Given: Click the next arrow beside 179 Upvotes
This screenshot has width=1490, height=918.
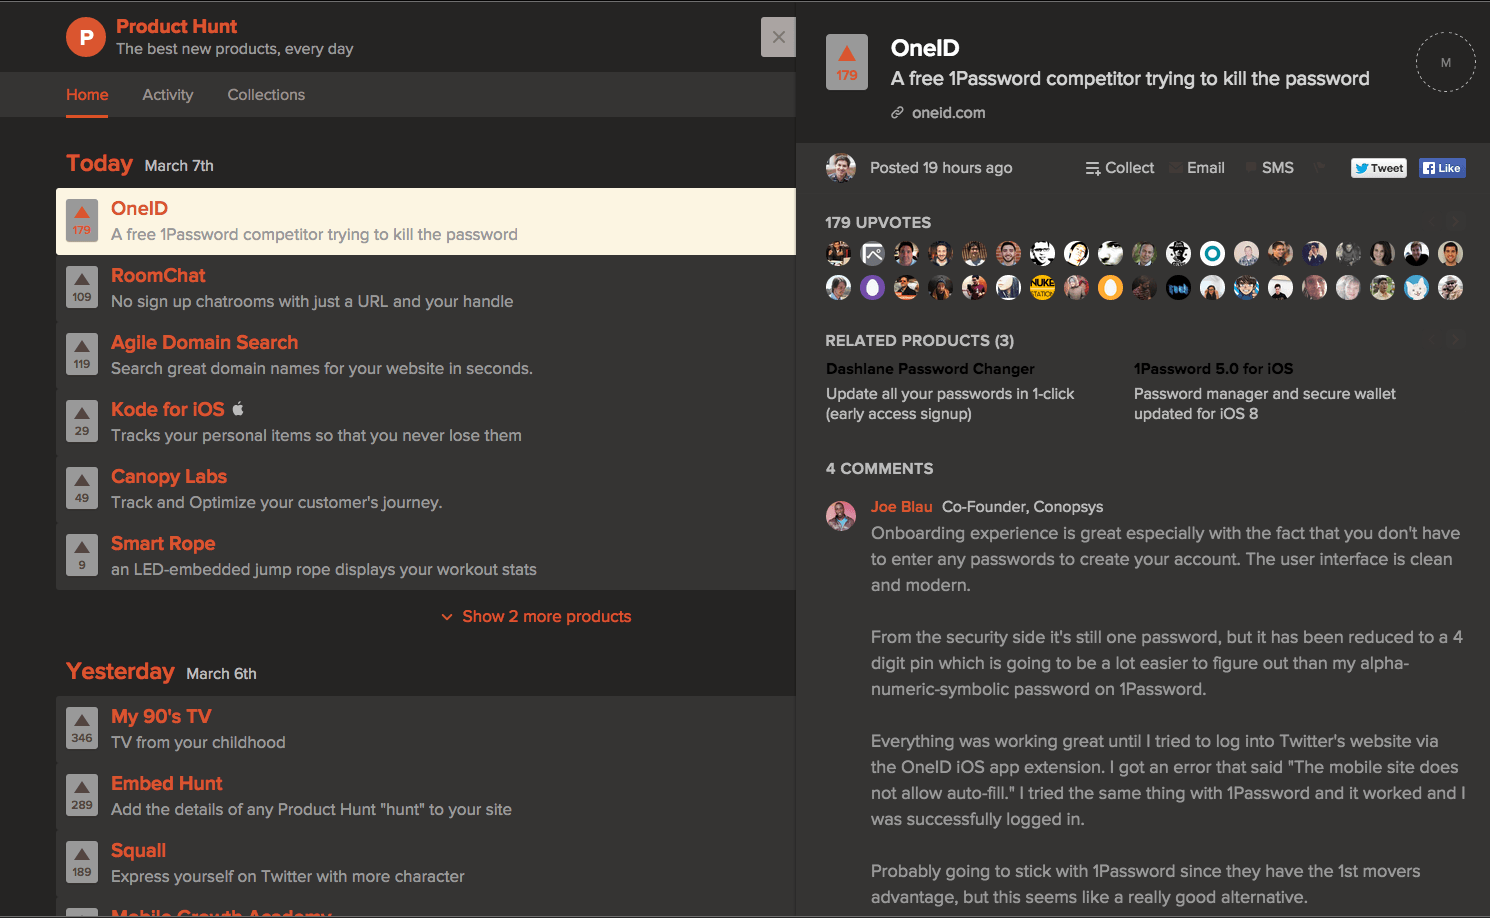Looking at the screenshot, I should [x=1454, y=221].
